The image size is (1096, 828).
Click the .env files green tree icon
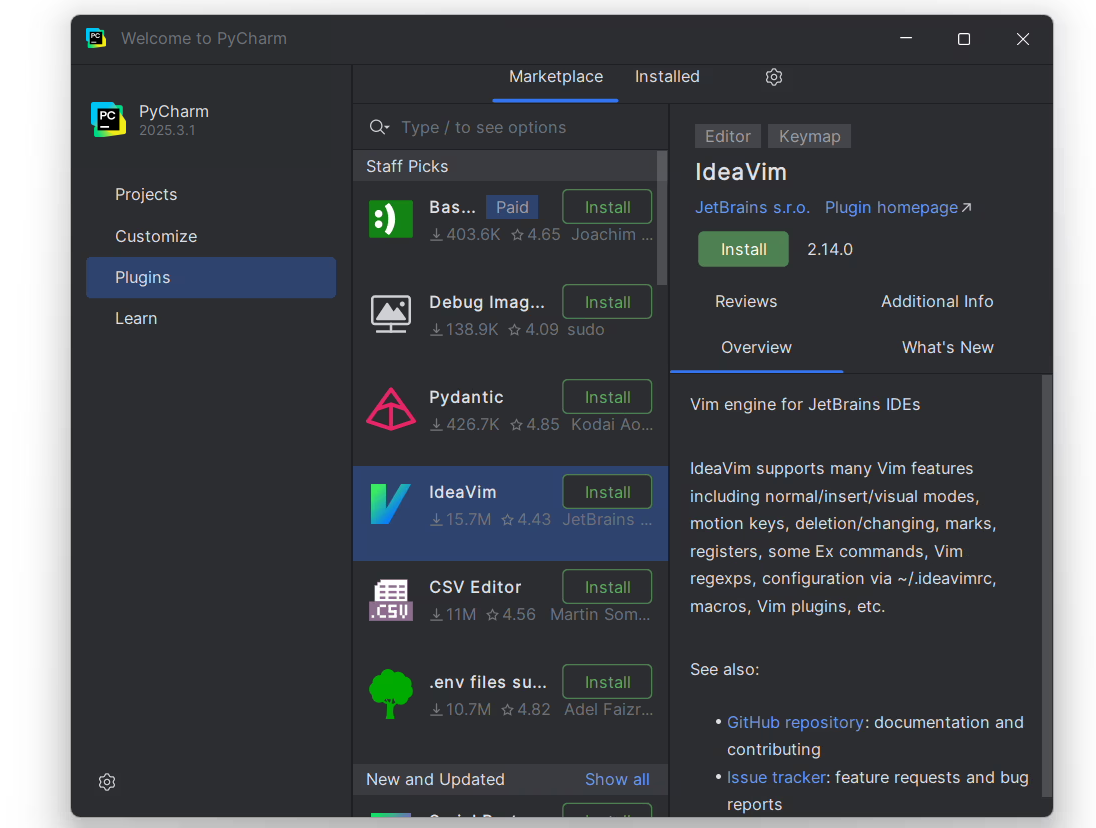(391, 694)
